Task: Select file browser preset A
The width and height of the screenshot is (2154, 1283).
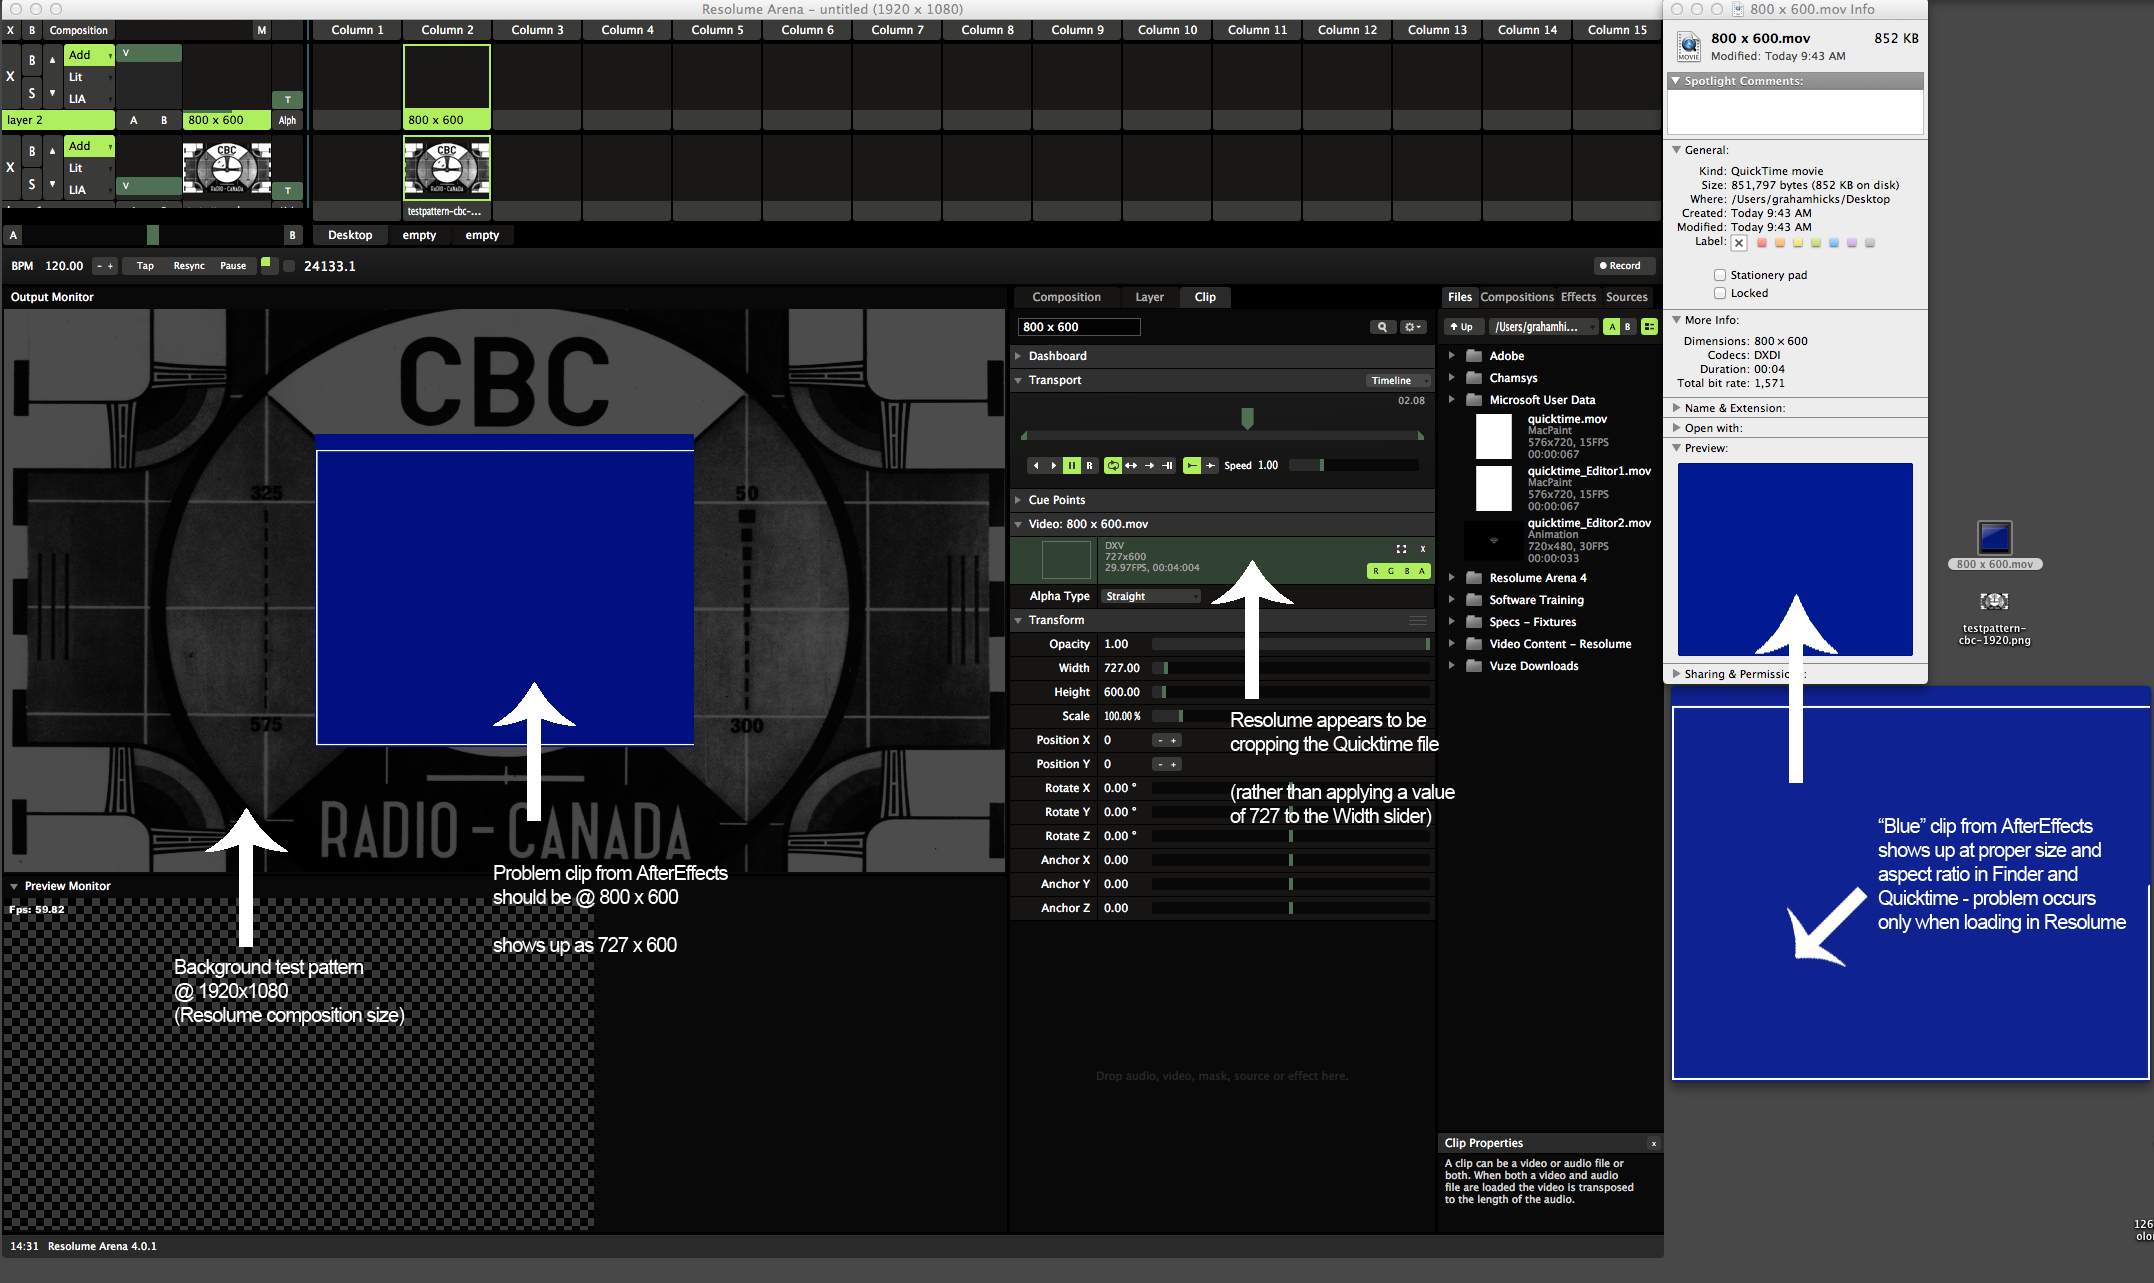Action: (1612, 327)
